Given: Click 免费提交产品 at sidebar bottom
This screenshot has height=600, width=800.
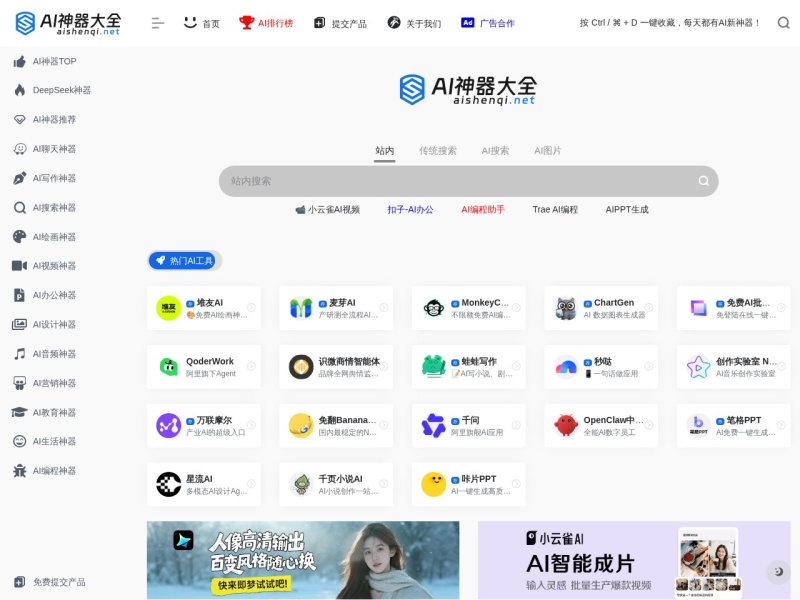Looking at the screenshot, I should point(49,582).
